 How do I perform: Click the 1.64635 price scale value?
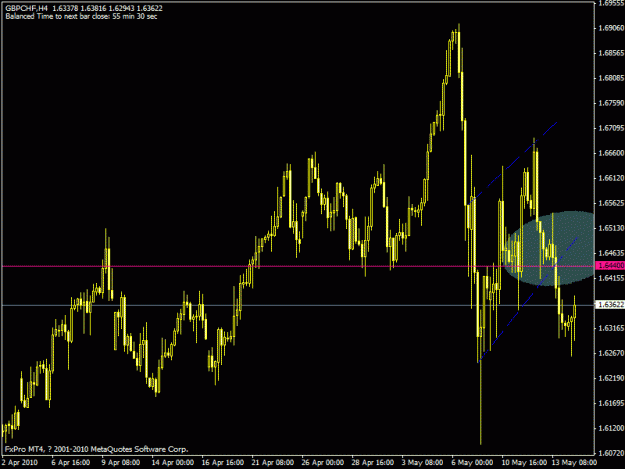611,253
